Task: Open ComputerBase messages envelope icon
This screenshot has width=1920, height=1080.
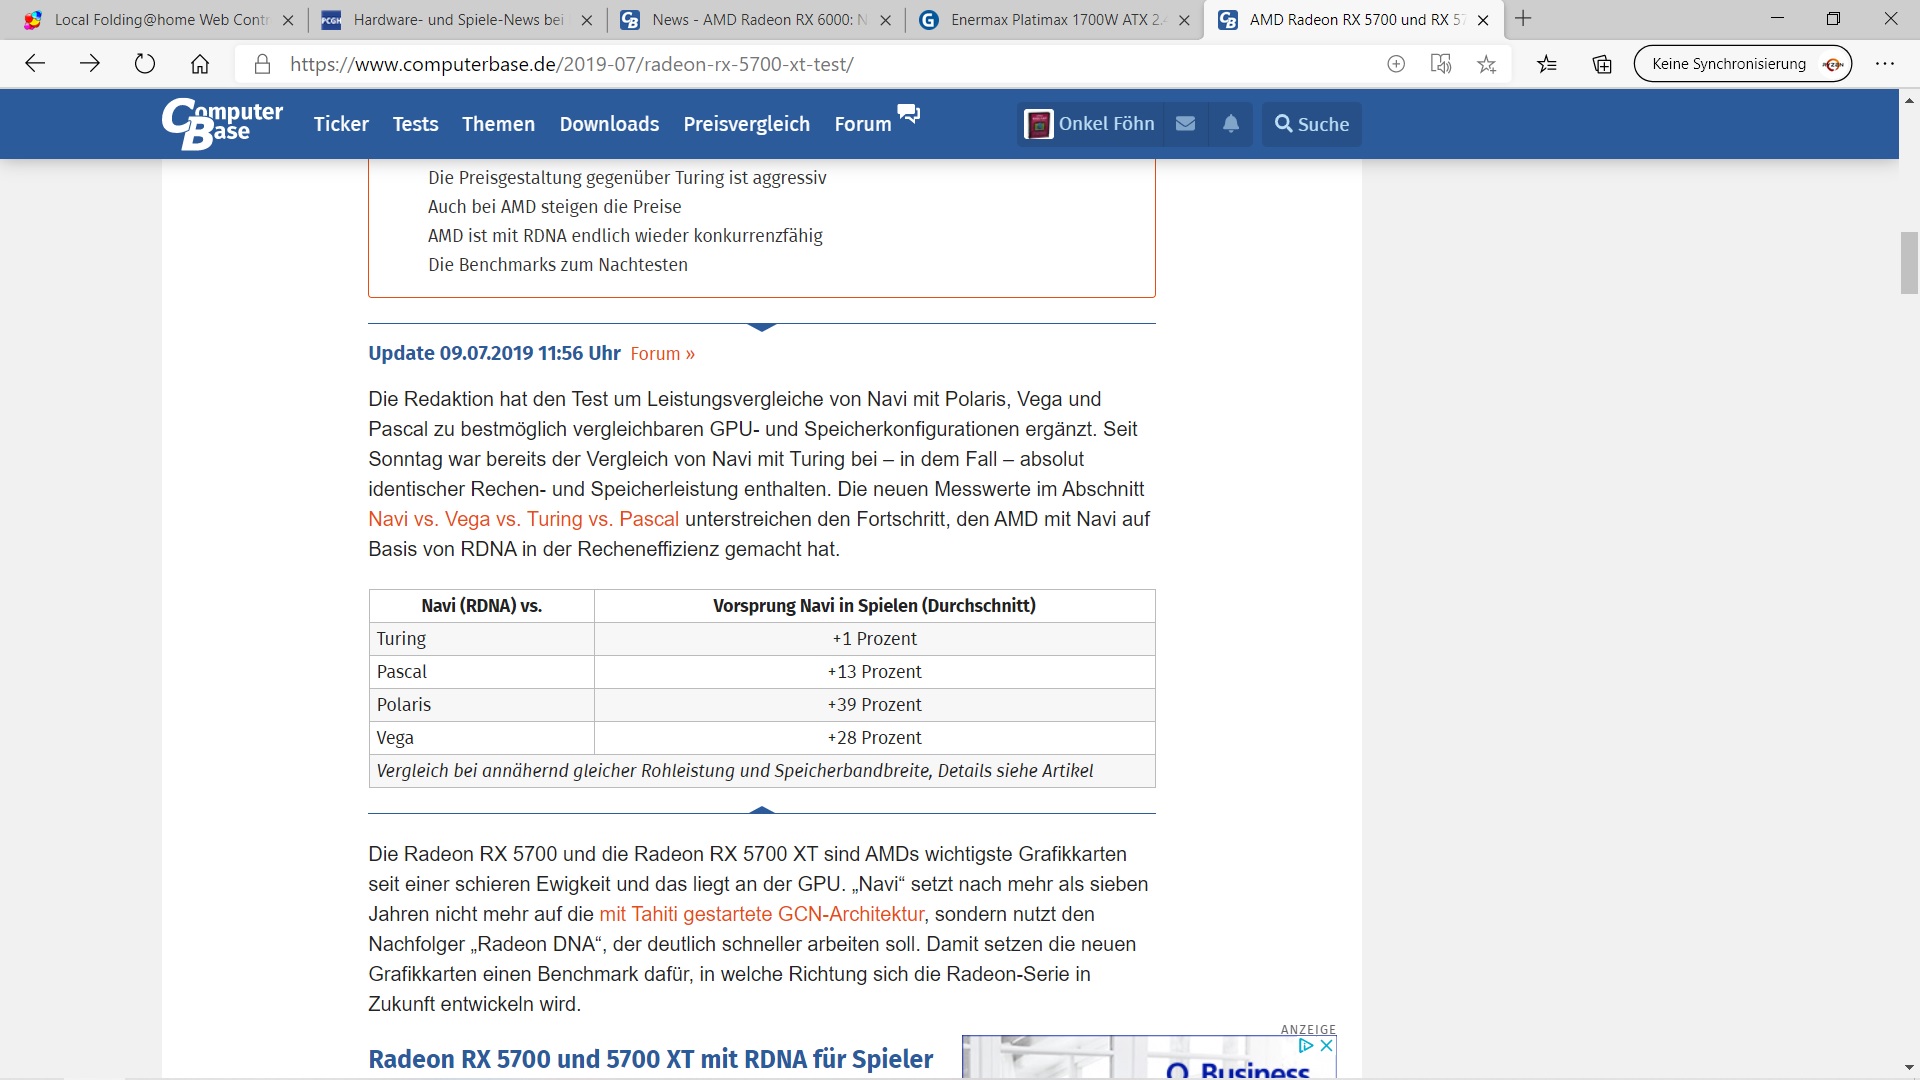Action: [x=1185, y=124]
